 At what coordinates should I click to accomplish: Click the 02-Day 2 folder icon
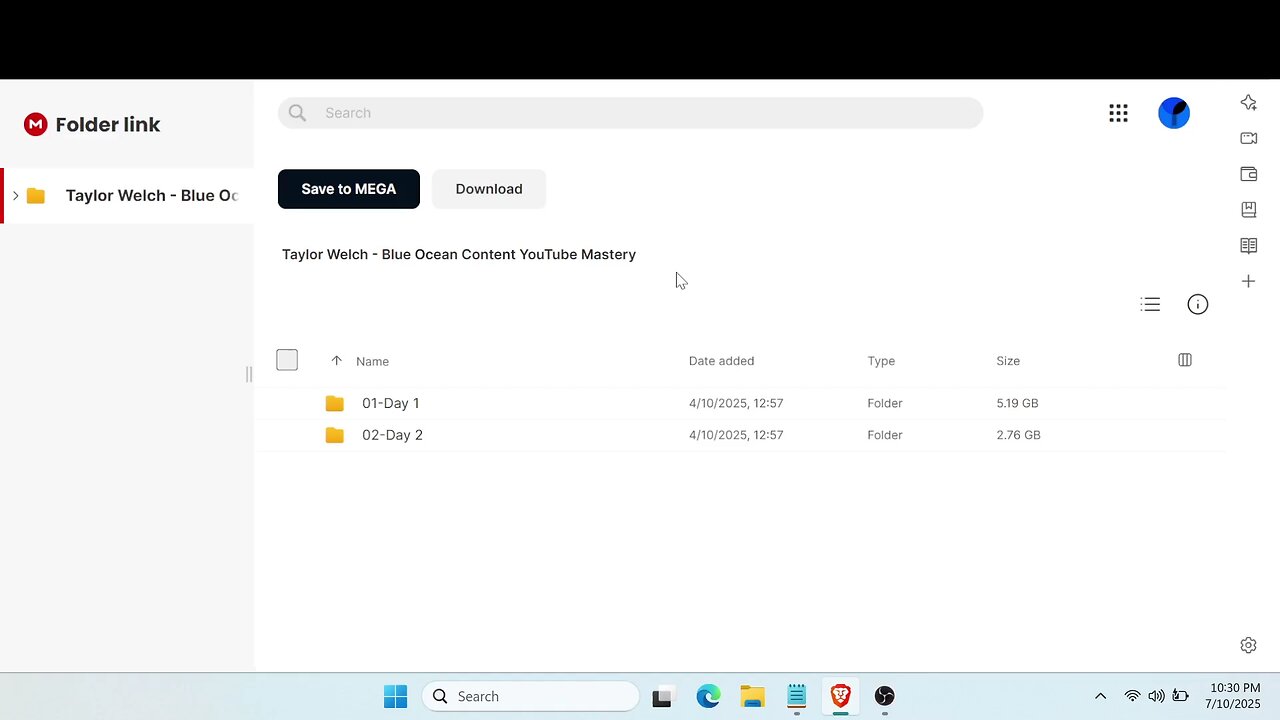(334, 435)
